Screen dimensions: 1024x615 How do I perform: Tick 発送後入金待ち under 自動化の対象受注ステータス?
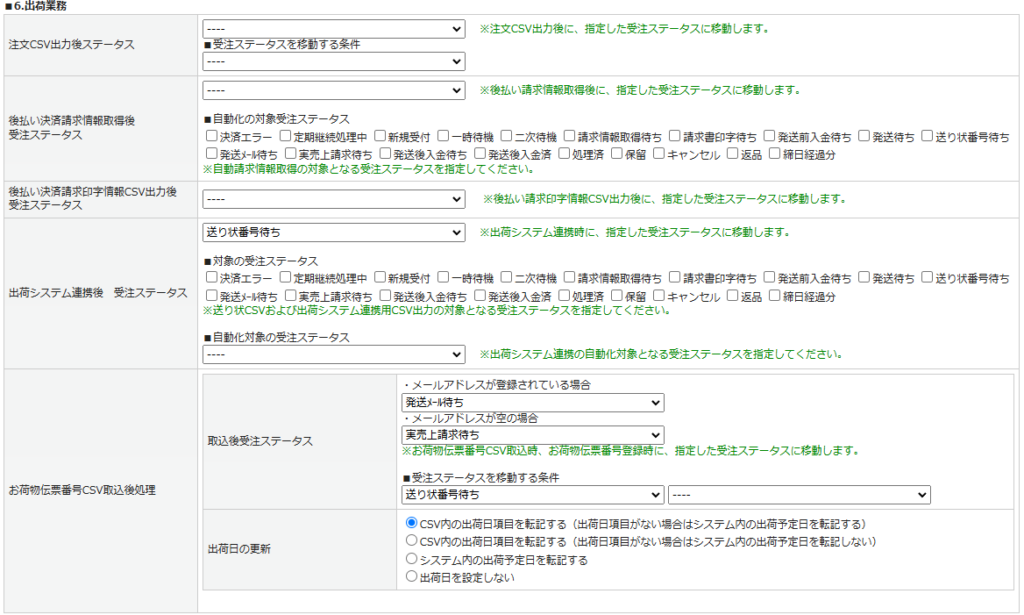click(x=386, y=153)
